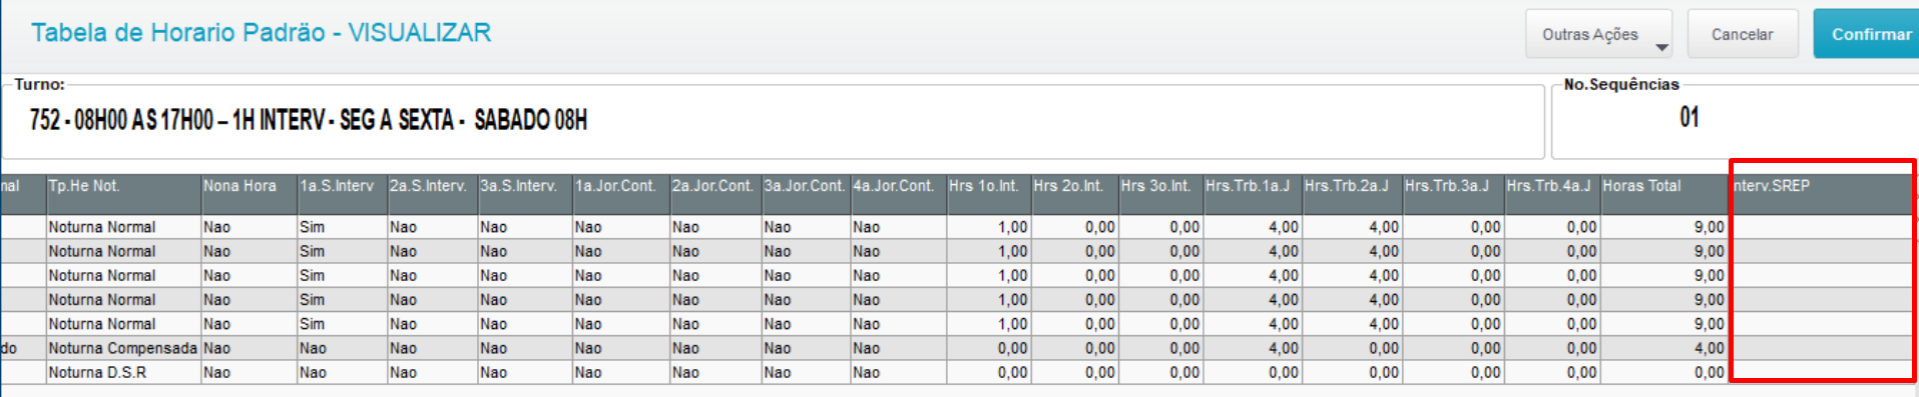Screen dimensions: 1919x397
Task: Click Hrs 1o.Int. 1,00 in the first row
Action: pos(989,227)
